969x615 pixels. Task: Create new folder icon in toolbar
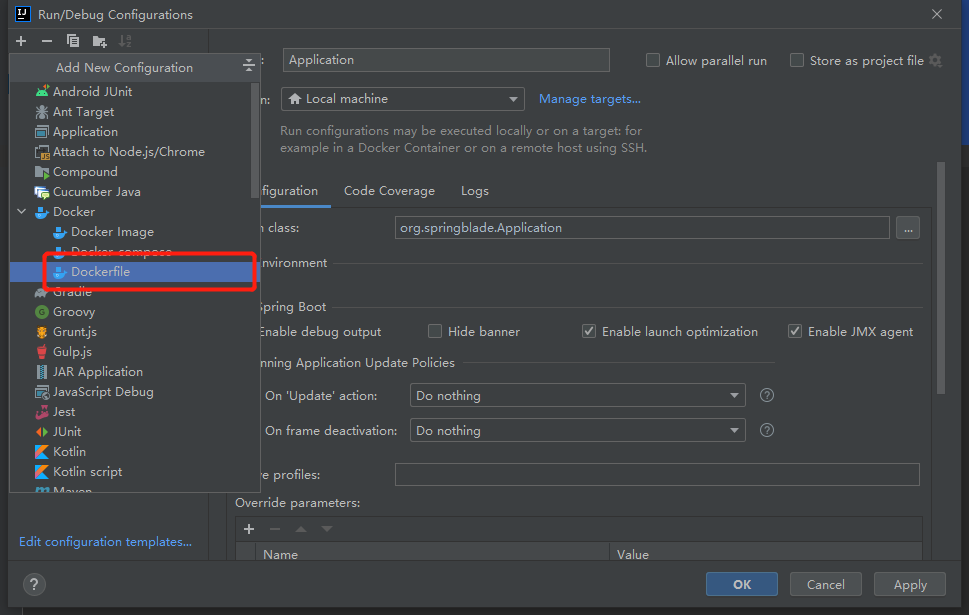(99, 41)
